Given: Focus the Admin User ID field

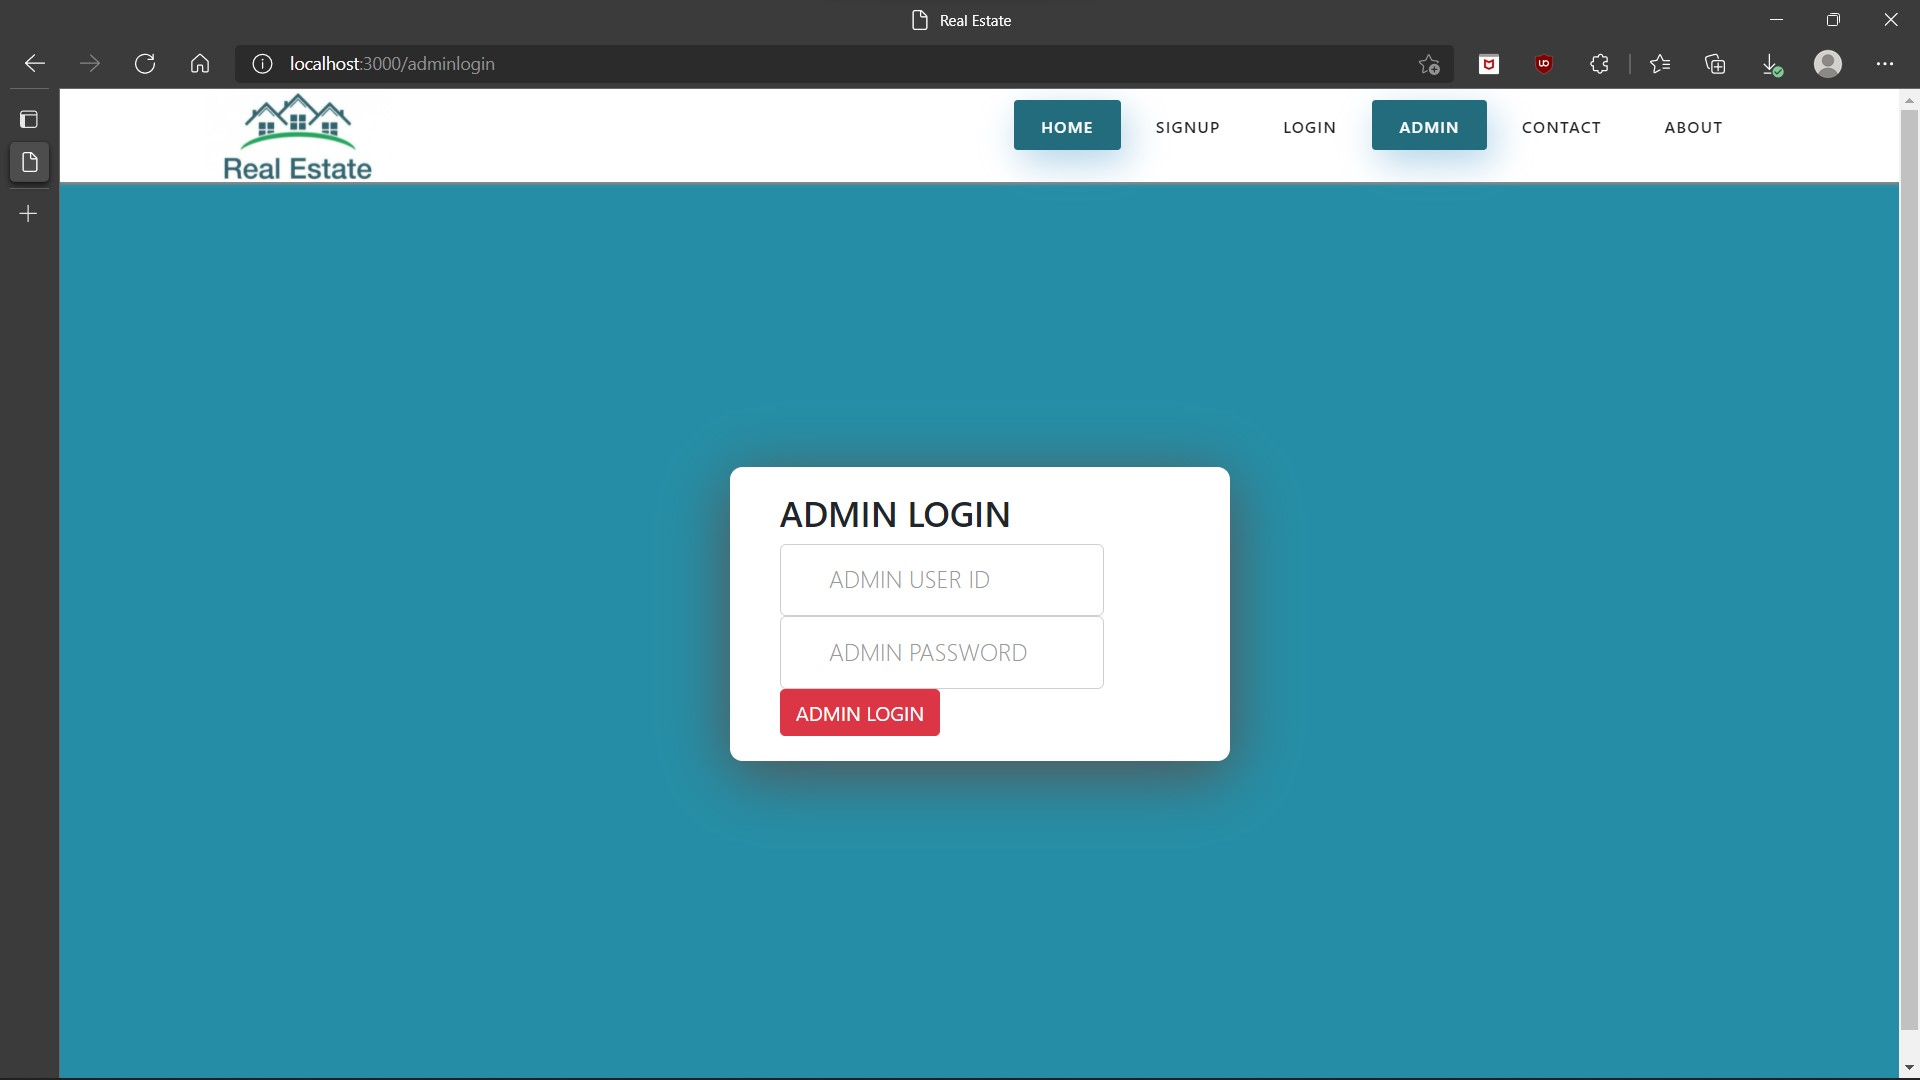Looking at the screenshot, I should [942, 580].
